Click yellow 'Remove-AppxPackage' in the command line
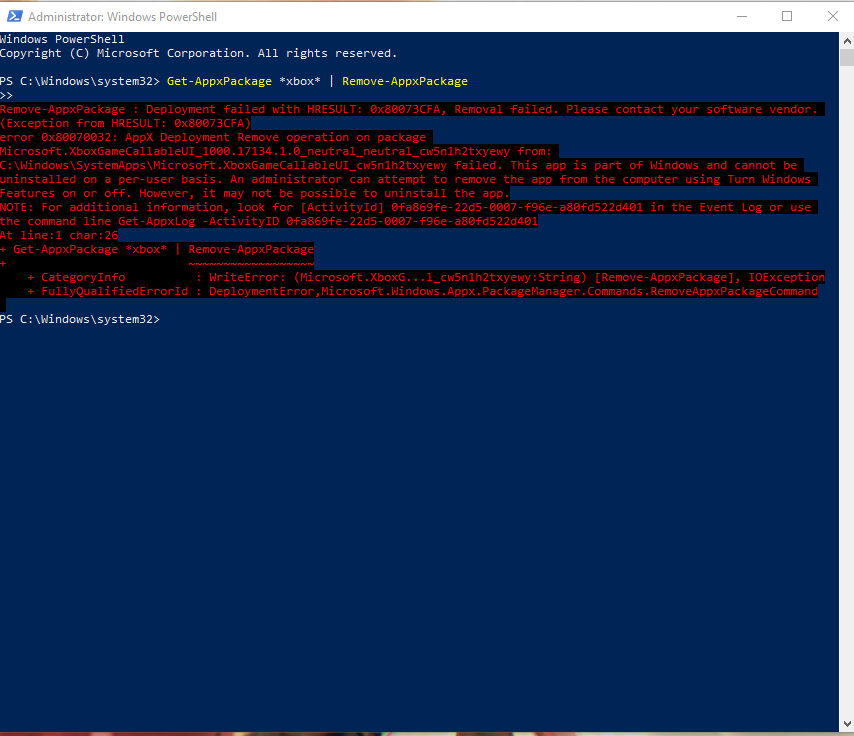Viewport: 854px width, 736px height. point(405,81)
